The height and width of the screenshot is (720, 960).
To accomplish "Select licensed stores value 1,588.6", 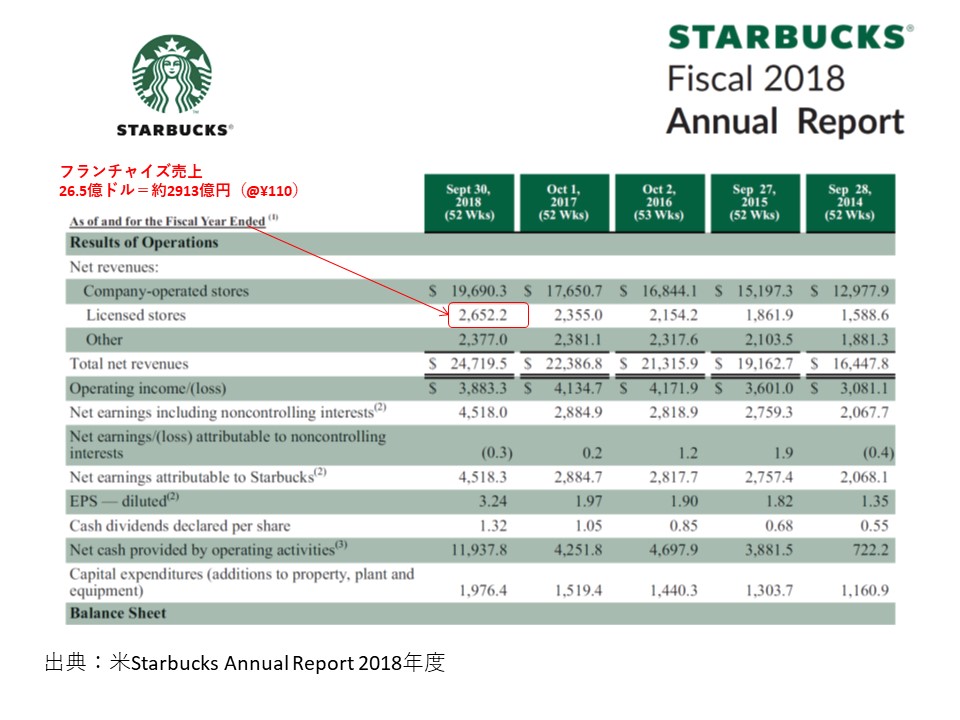I will [864, 315].
